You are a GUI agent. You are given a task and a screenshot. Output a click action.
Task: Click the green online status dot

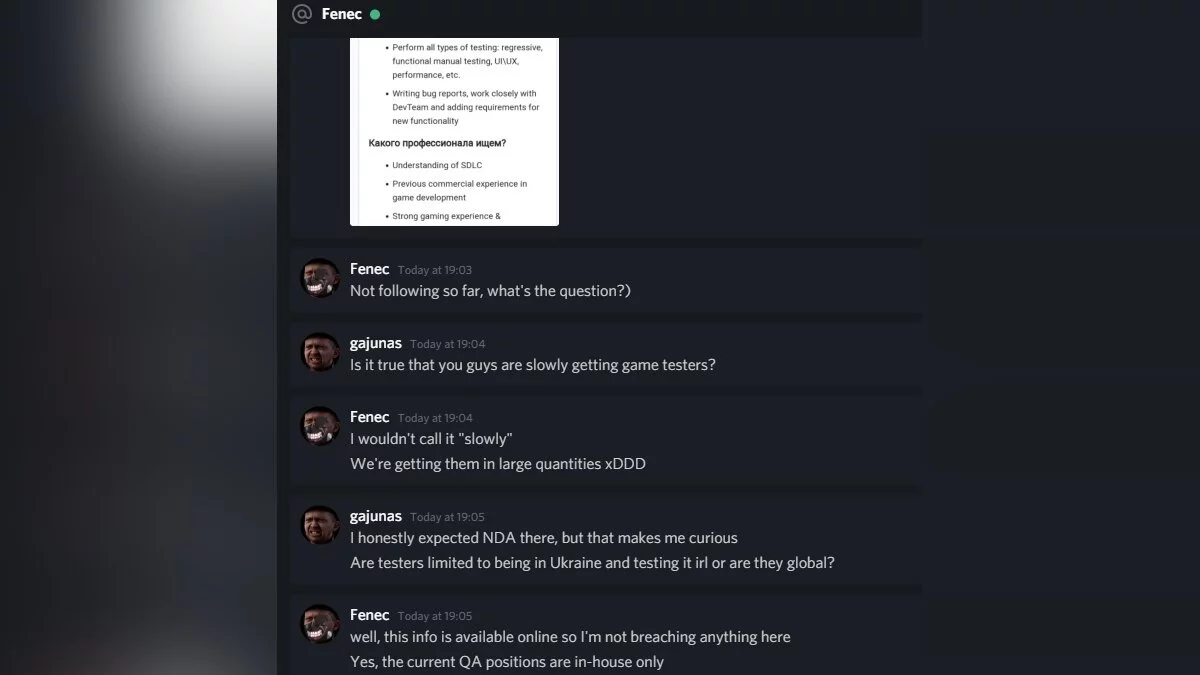[375, 15]
